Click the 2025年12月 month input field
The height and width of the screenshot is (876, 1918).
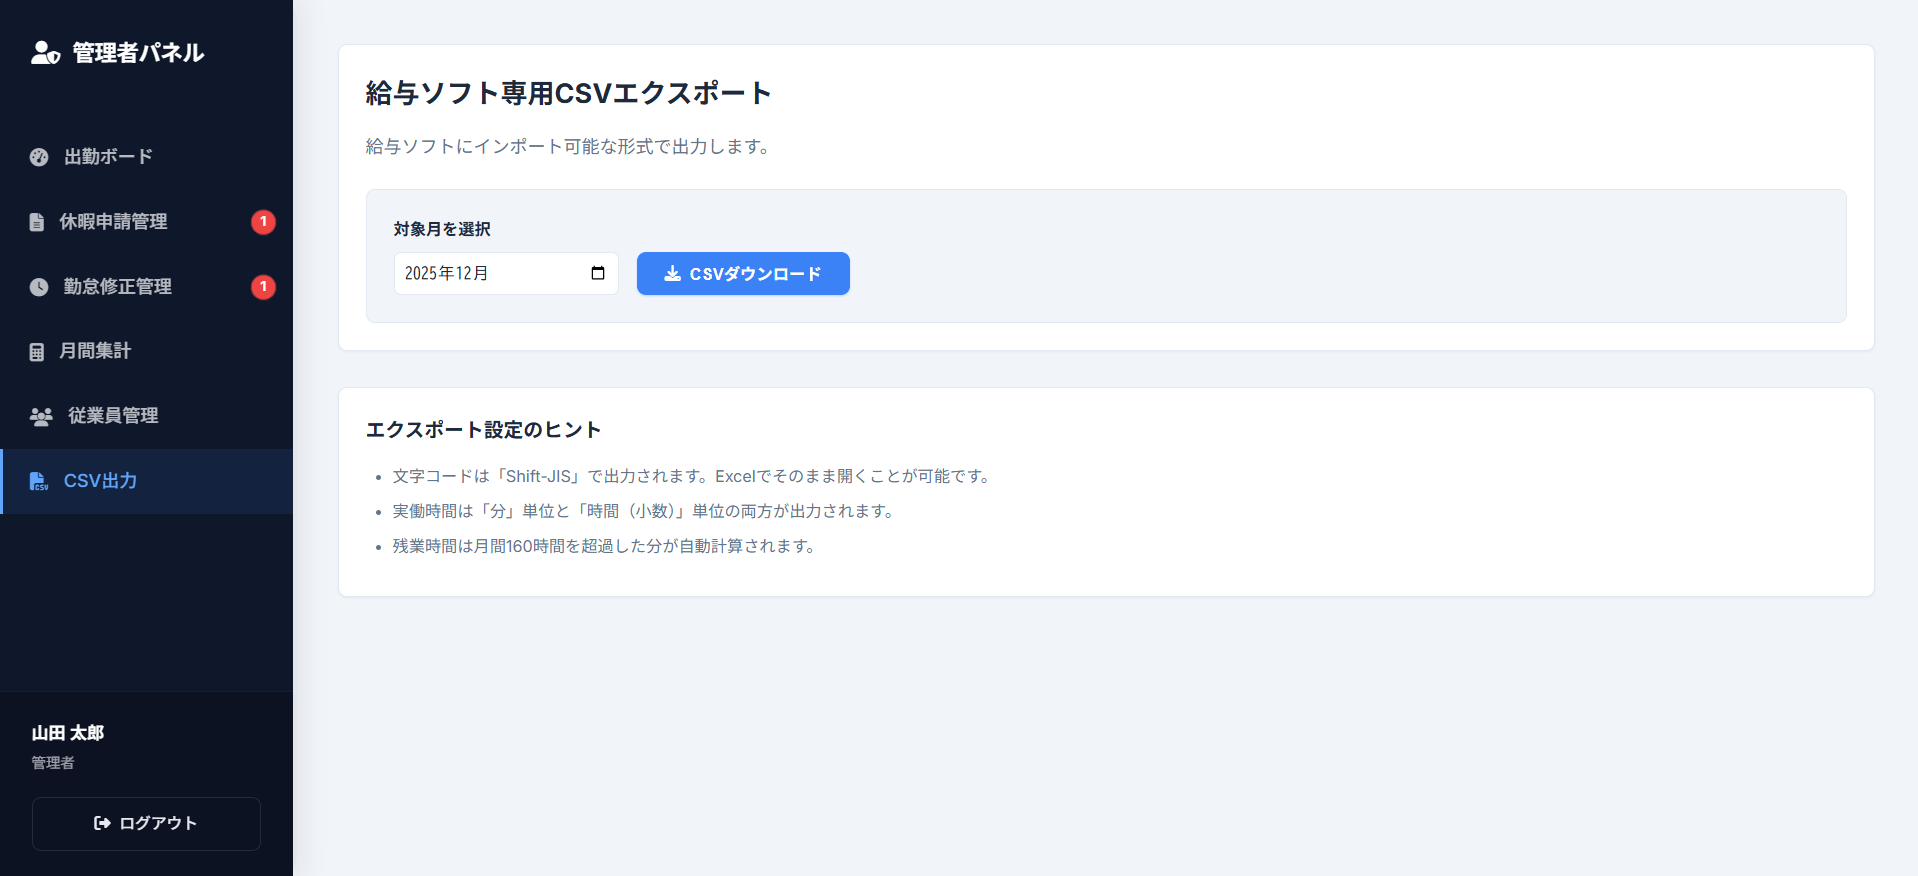[490, 274]
